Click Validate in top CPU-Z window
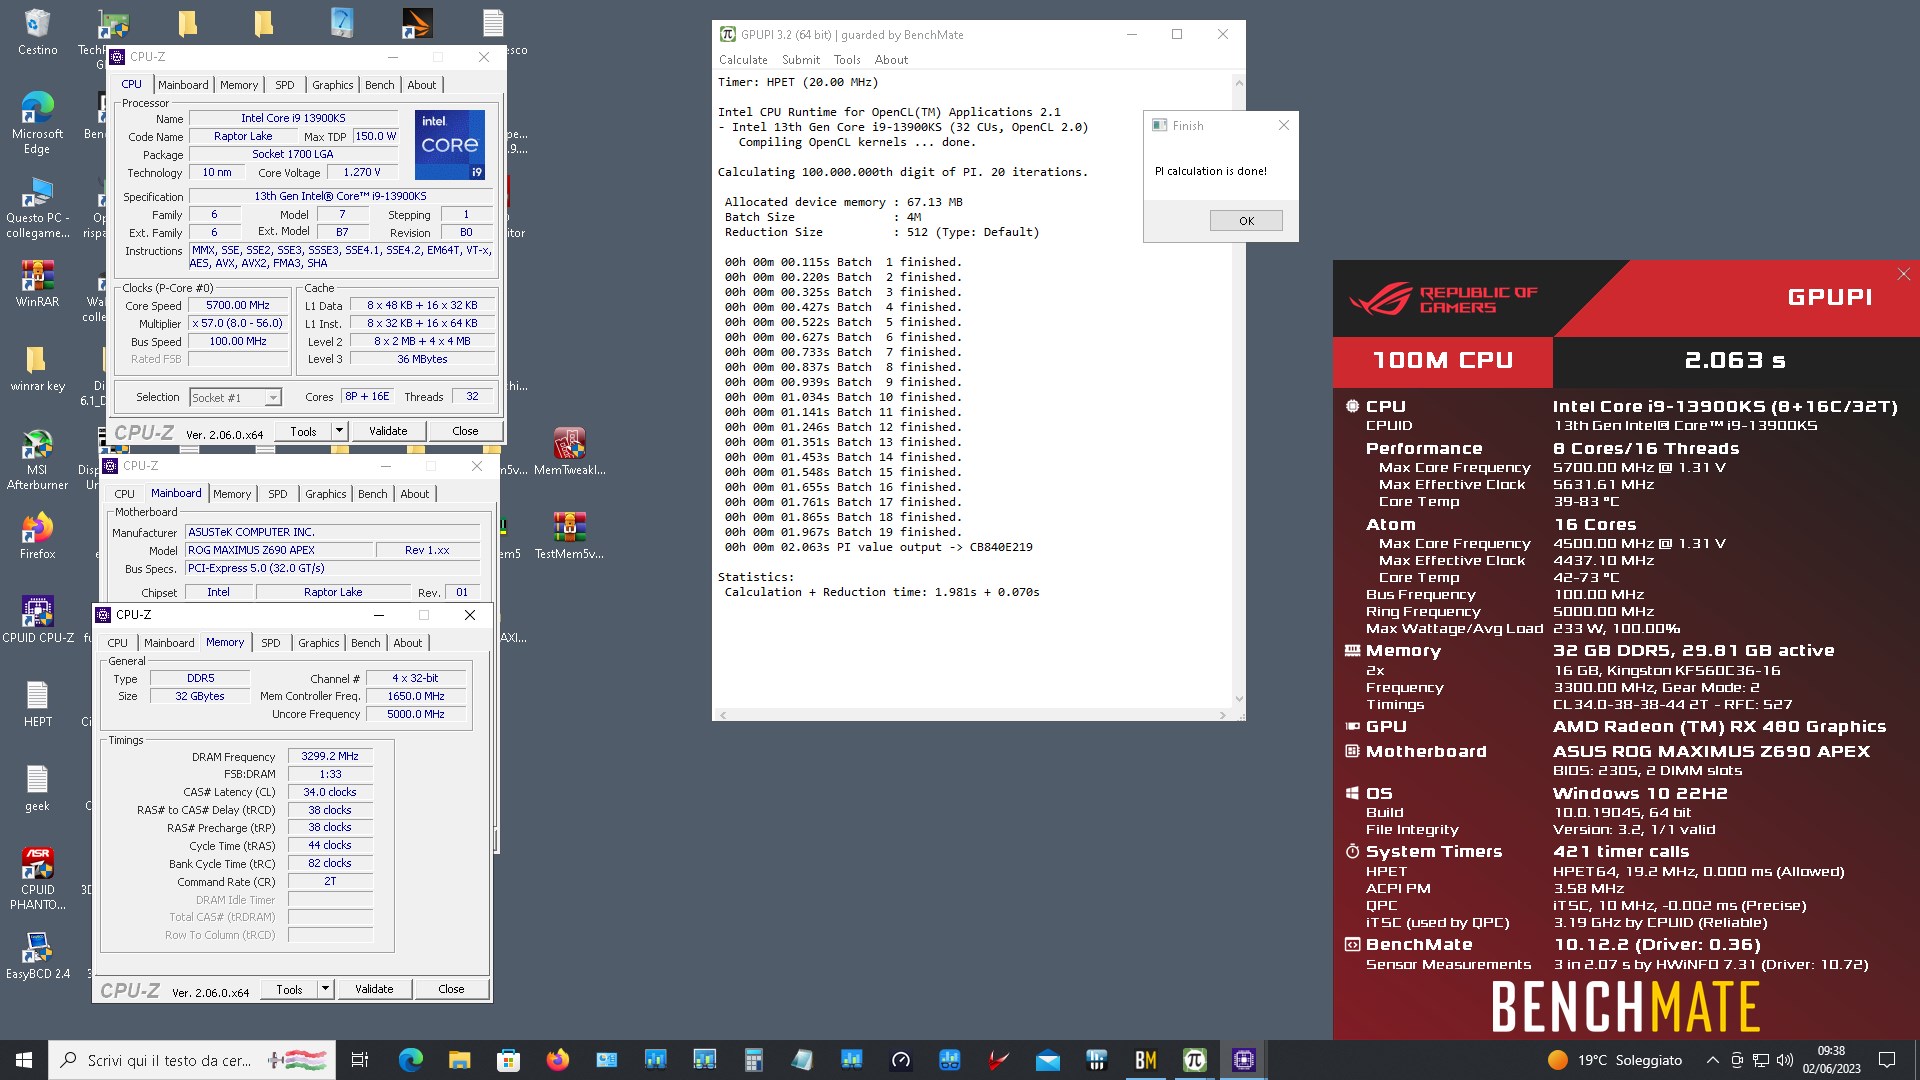Viewport: 1920px width, 1080px height. point(388,431)
